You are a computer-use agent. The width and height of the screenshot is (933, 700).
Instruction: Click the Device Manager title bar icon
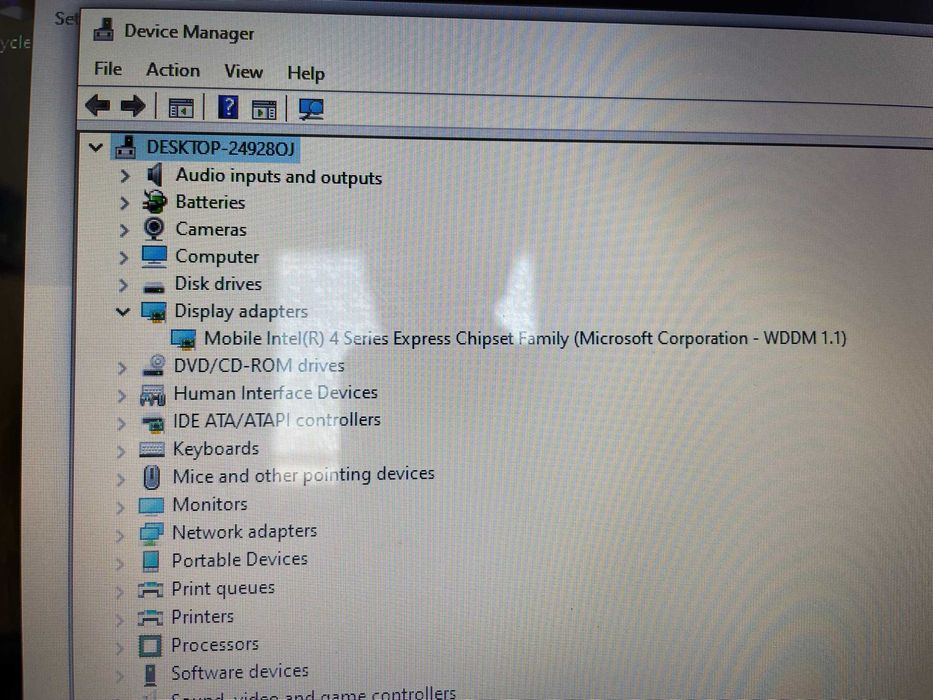tap(104, 30)
